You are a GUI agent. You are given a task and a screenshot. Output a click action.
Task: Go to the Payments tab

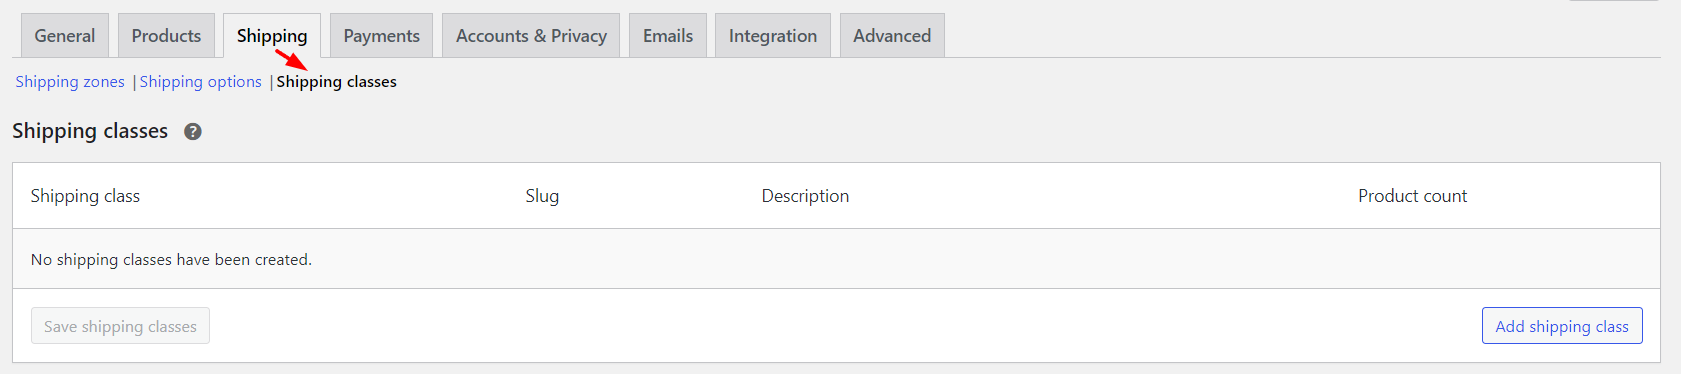[x=381, y=36]
